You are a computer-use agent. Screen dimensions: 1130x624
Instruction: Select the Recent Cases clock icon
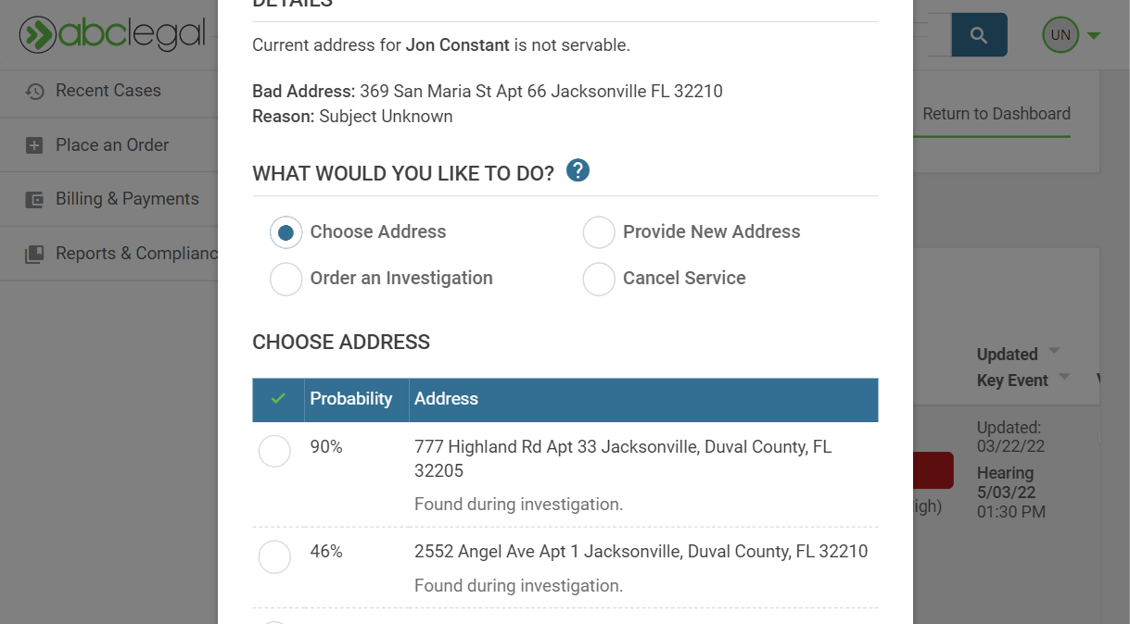(36, 90)
